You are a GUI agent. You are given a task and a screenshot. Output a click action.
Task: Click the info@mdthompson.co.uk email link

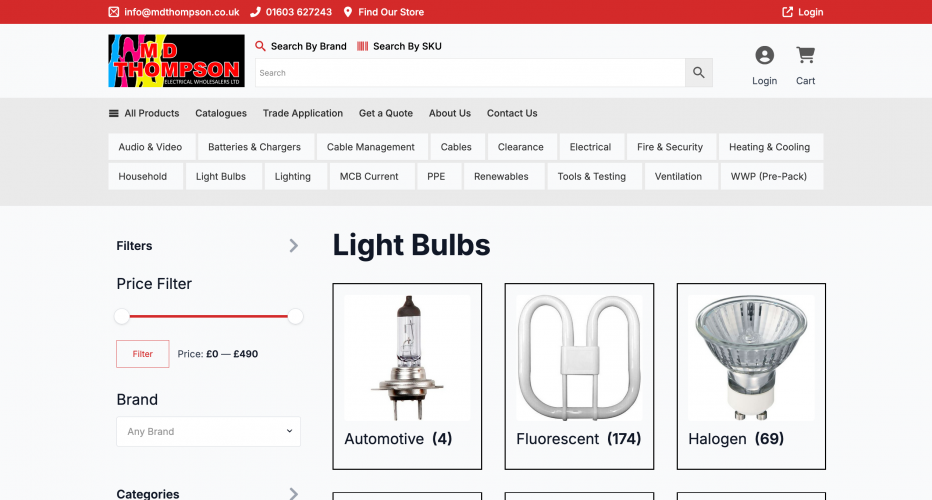coord(181,12)
